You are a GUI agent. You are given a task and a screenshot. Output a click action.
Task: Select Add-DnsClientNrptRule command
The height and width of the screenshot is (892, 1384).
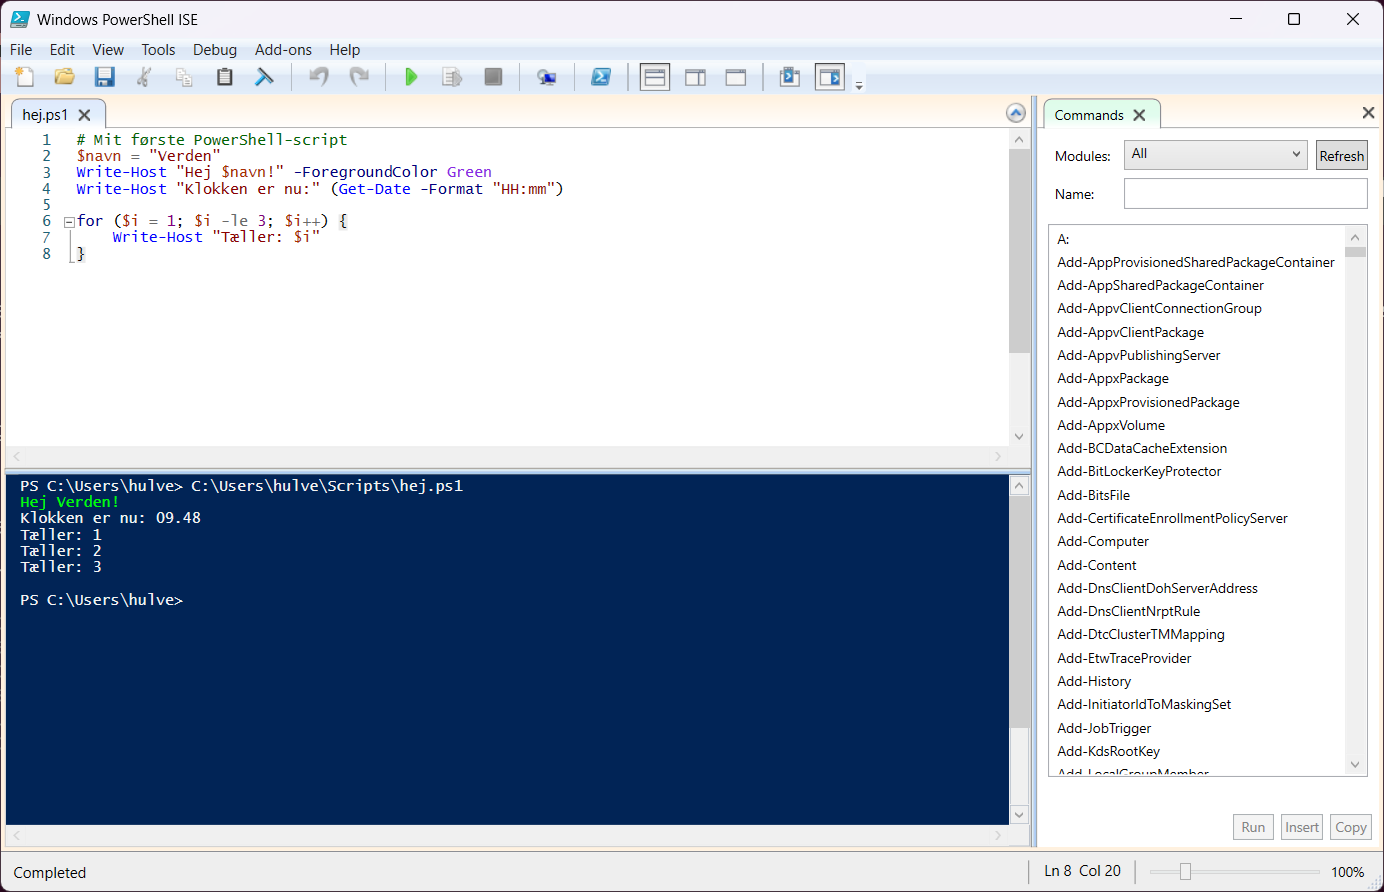1129,611
